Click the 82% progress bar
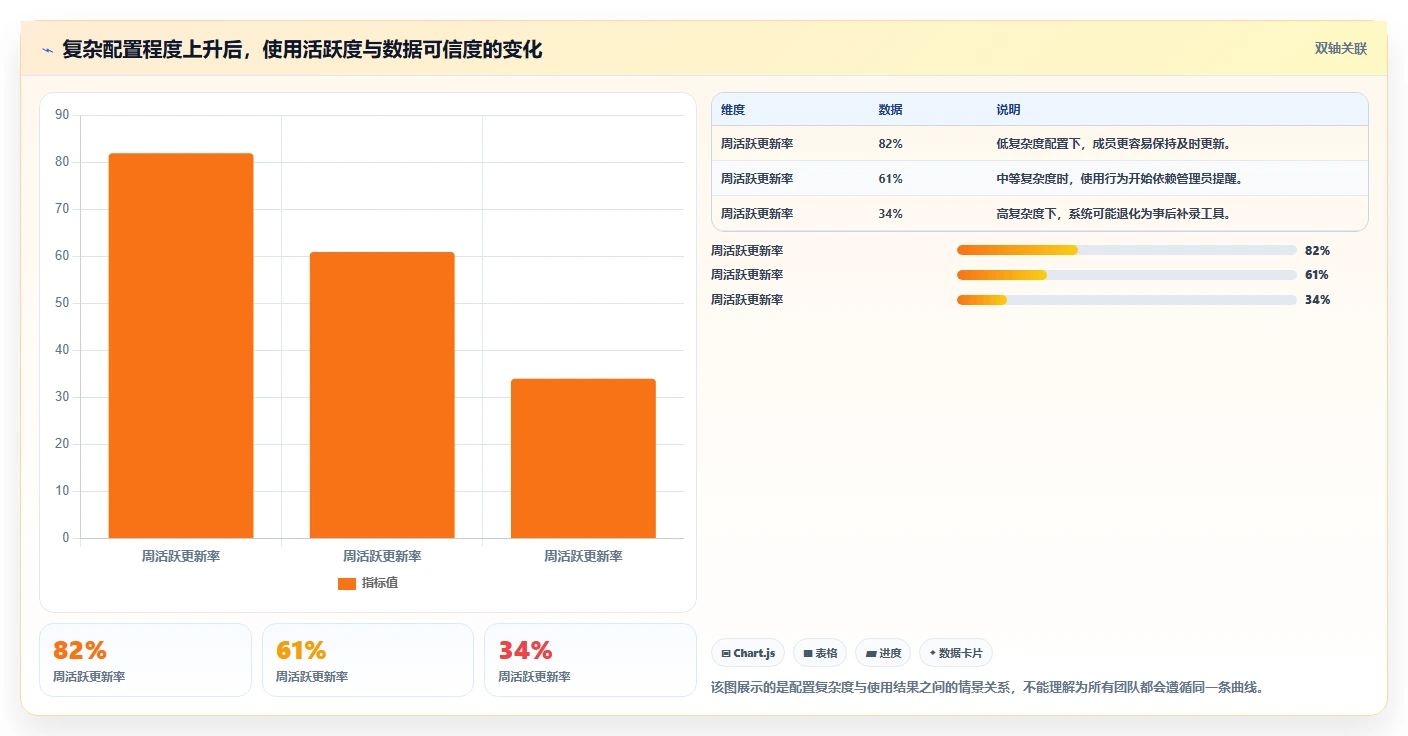Image resolution: width=1408 pixels, height=736 pixels. click(x=1126, y=250)
